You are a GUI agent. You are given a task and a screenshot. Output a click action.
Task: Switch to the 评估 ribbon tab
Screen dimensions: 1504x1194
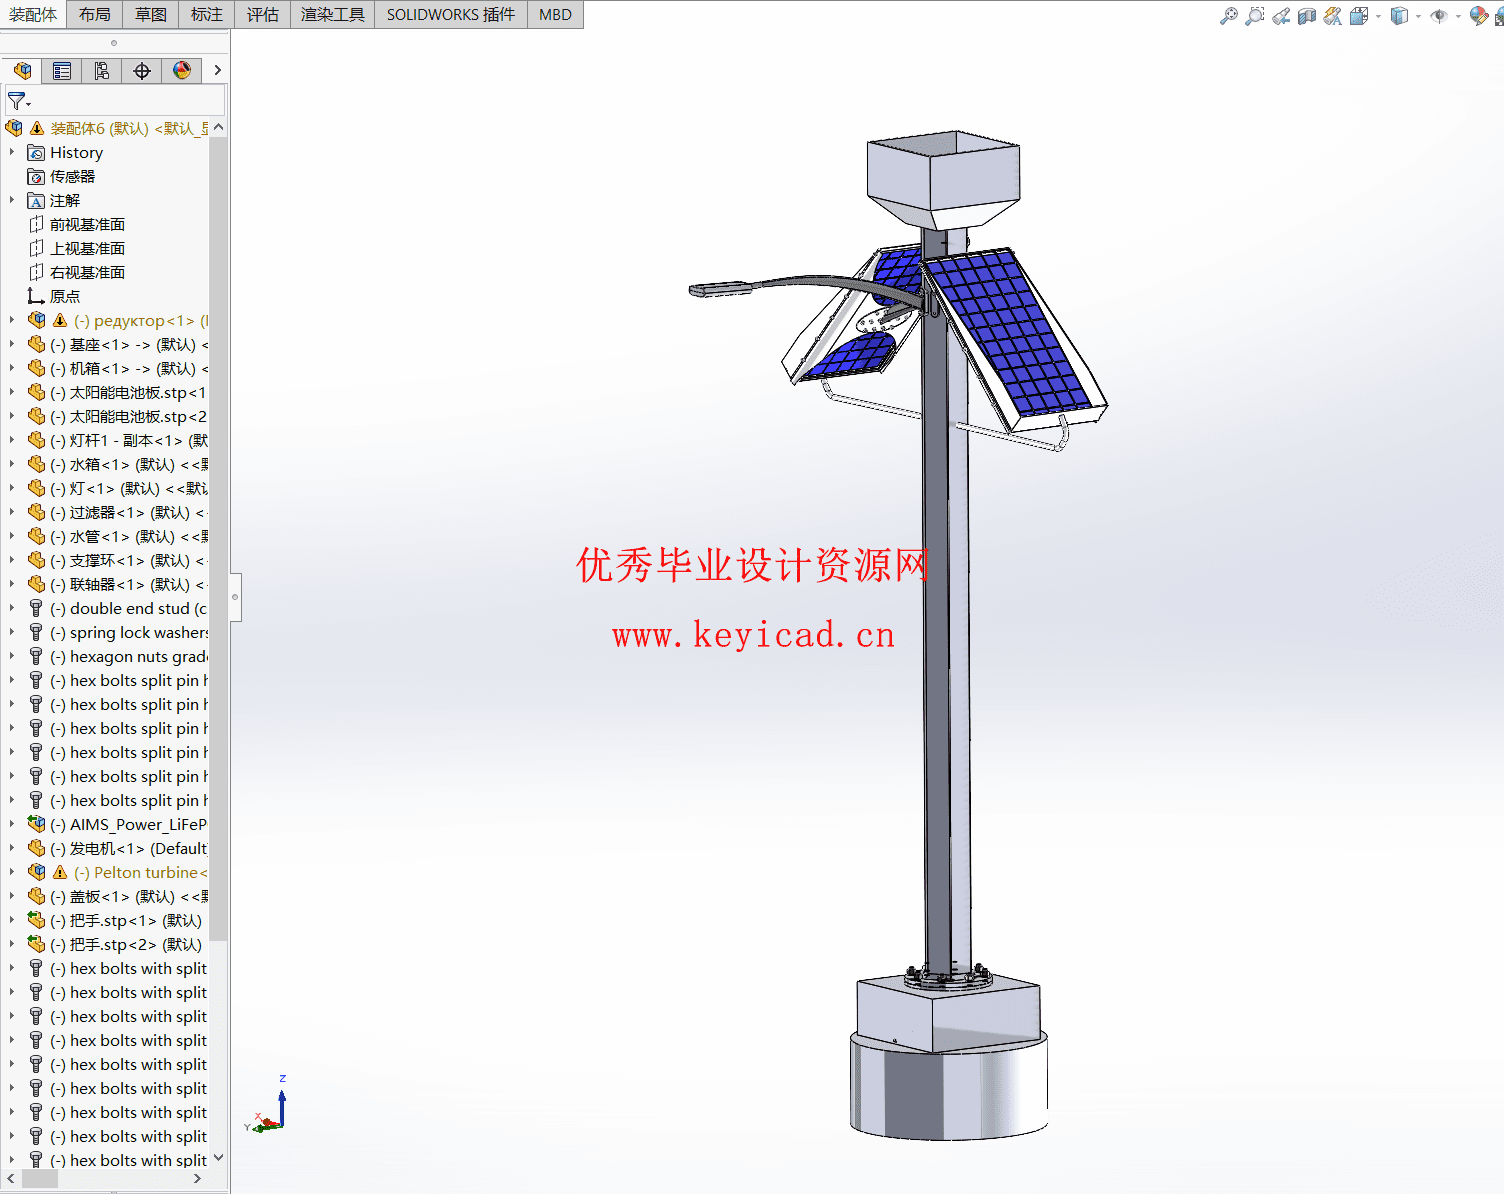point(263,14)
